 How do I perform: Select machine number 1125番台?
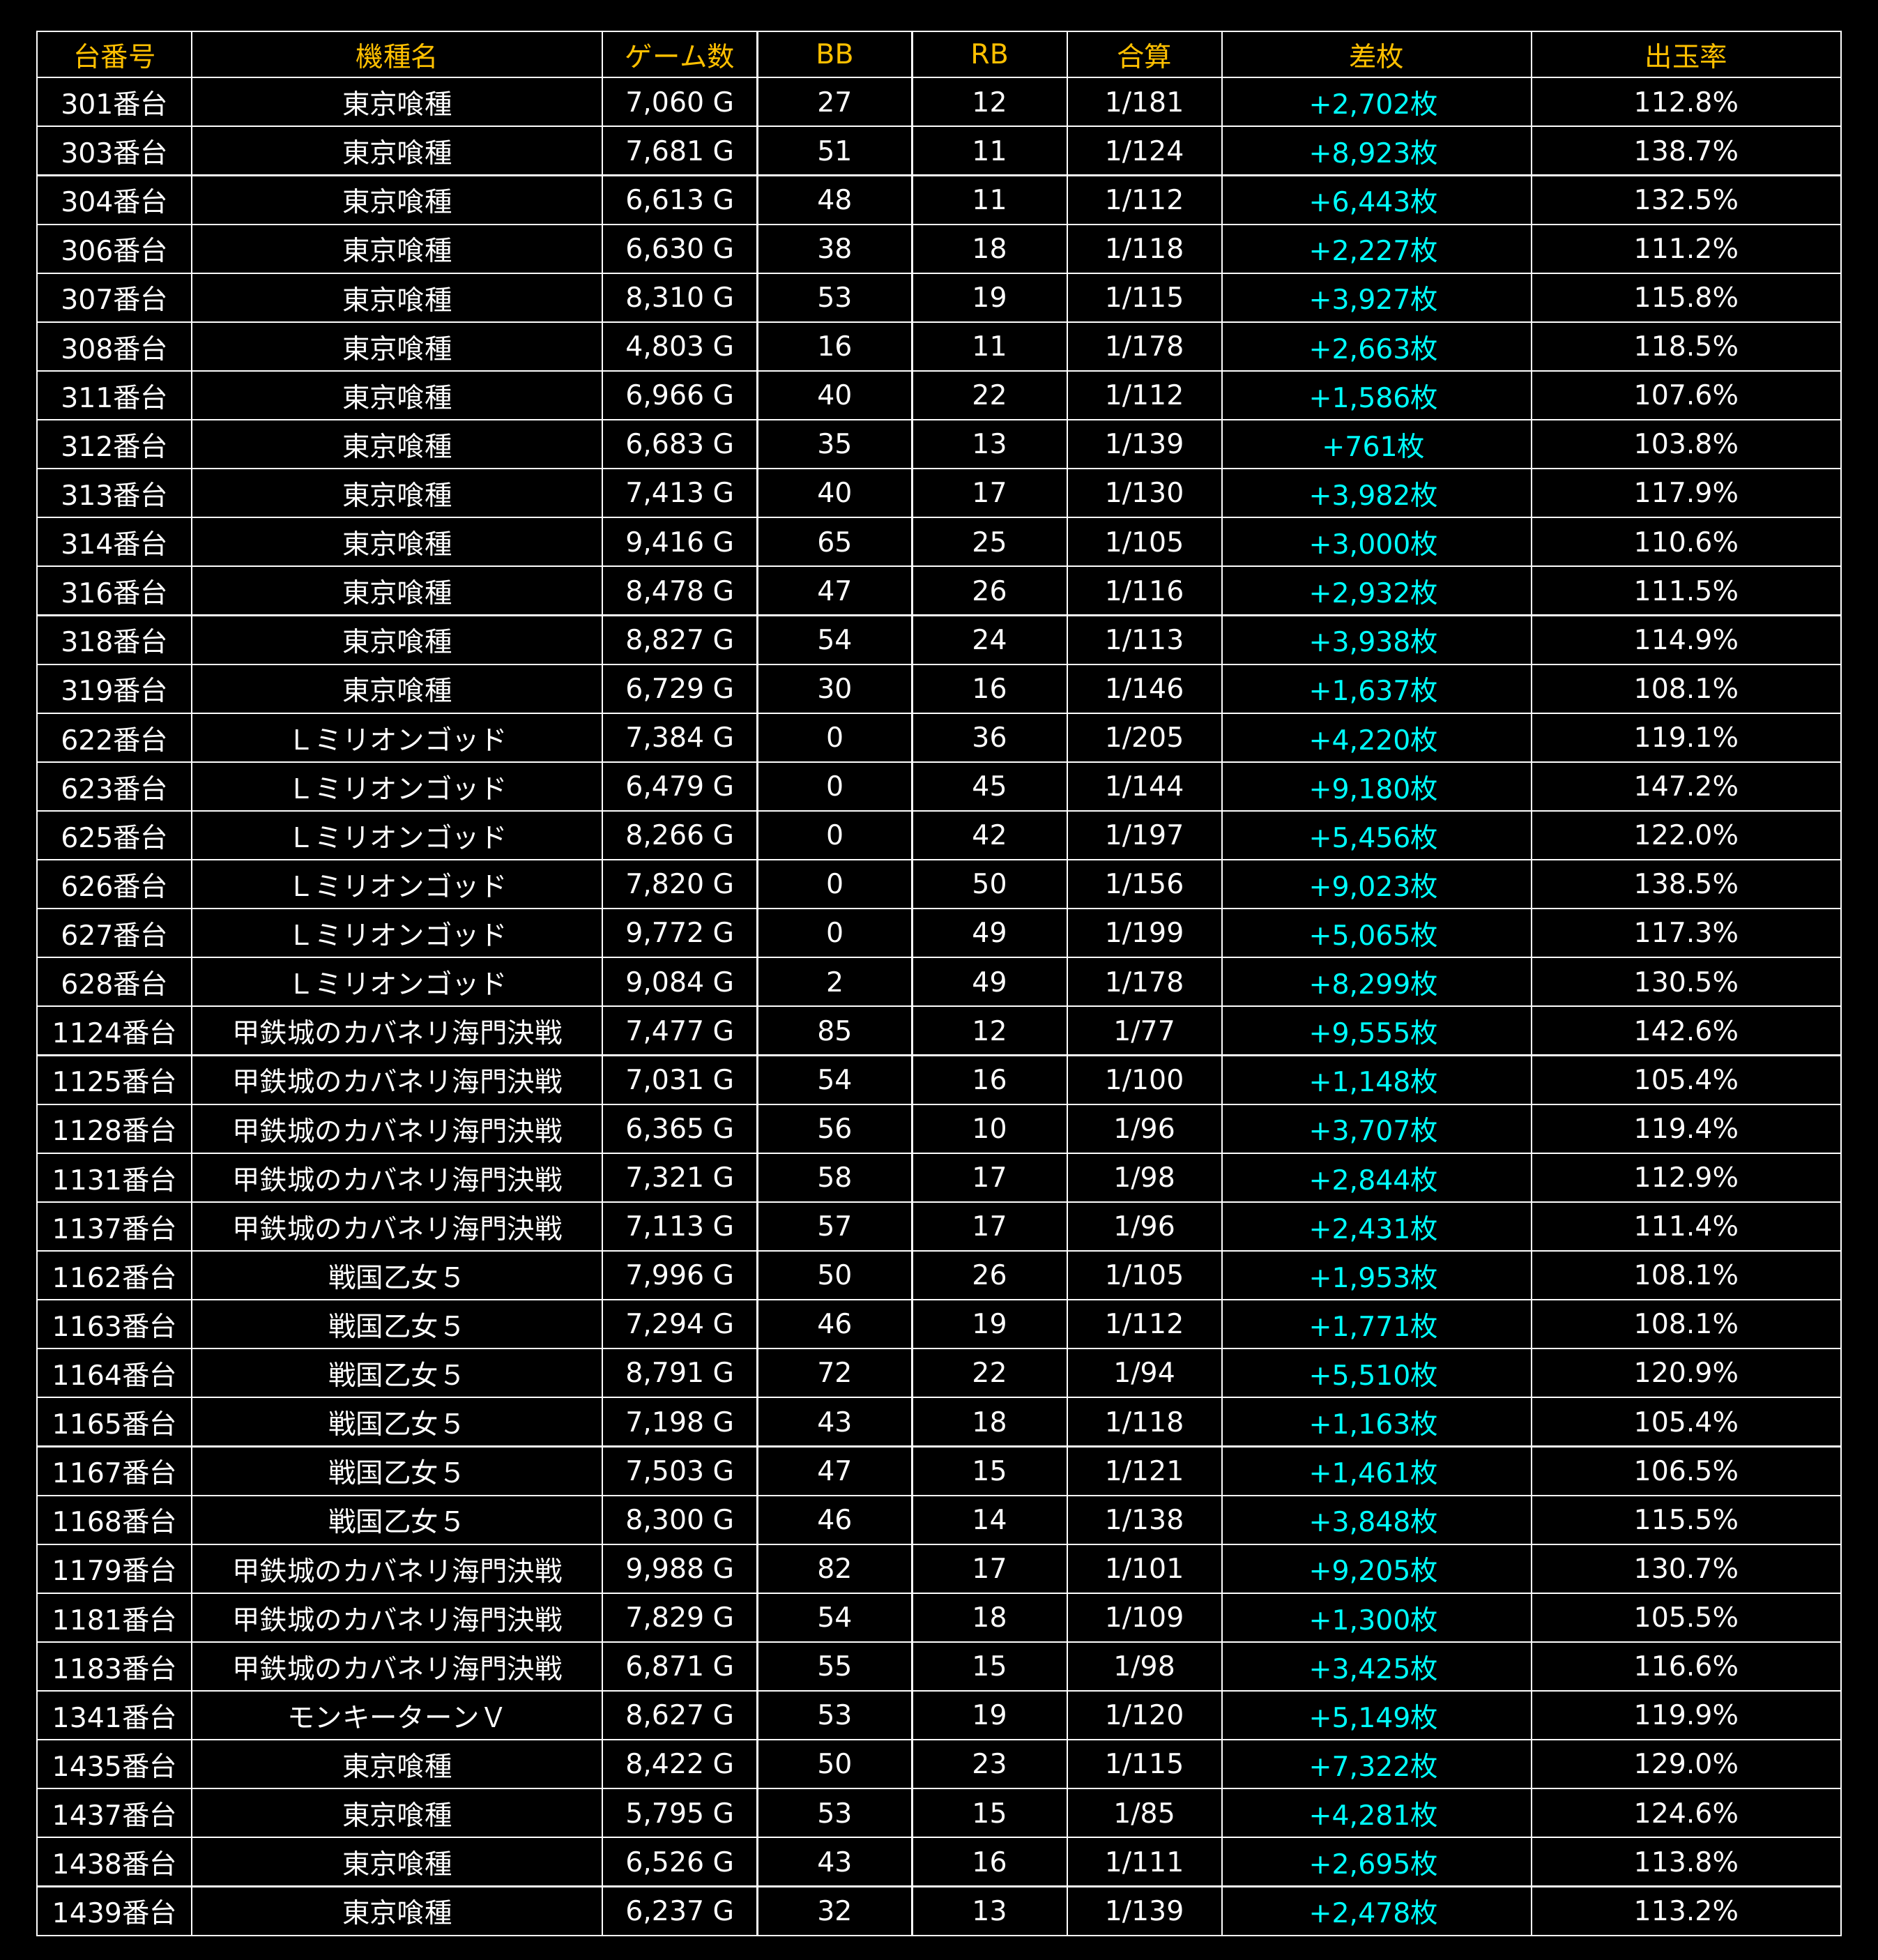pyautogui.click(x=114, y=1081)
